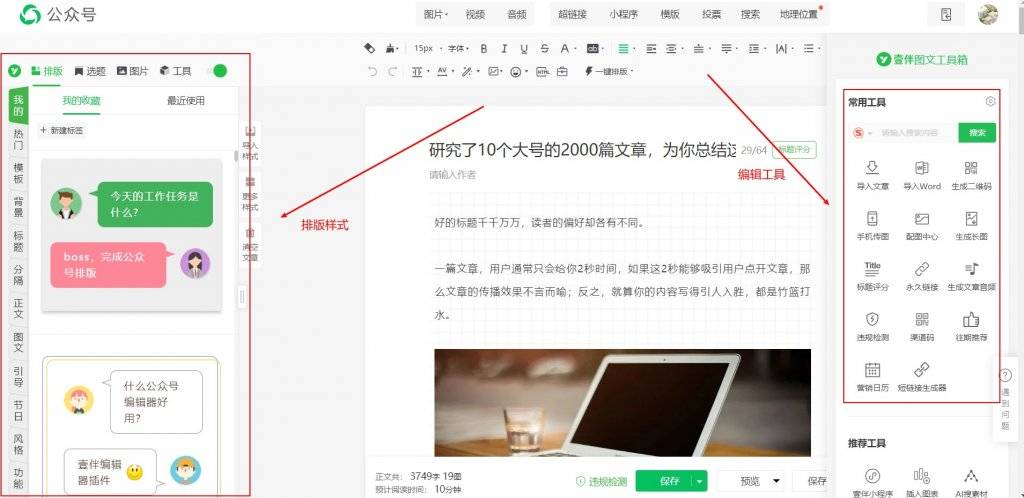
Task: Click the 清空文章 side button
Action: point(250,245)
